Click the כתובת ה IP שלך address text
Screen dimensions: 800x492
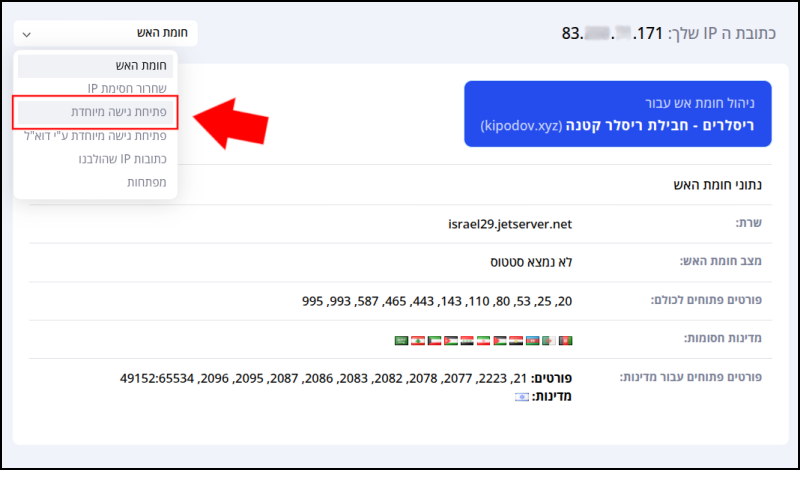pos(668,33)
